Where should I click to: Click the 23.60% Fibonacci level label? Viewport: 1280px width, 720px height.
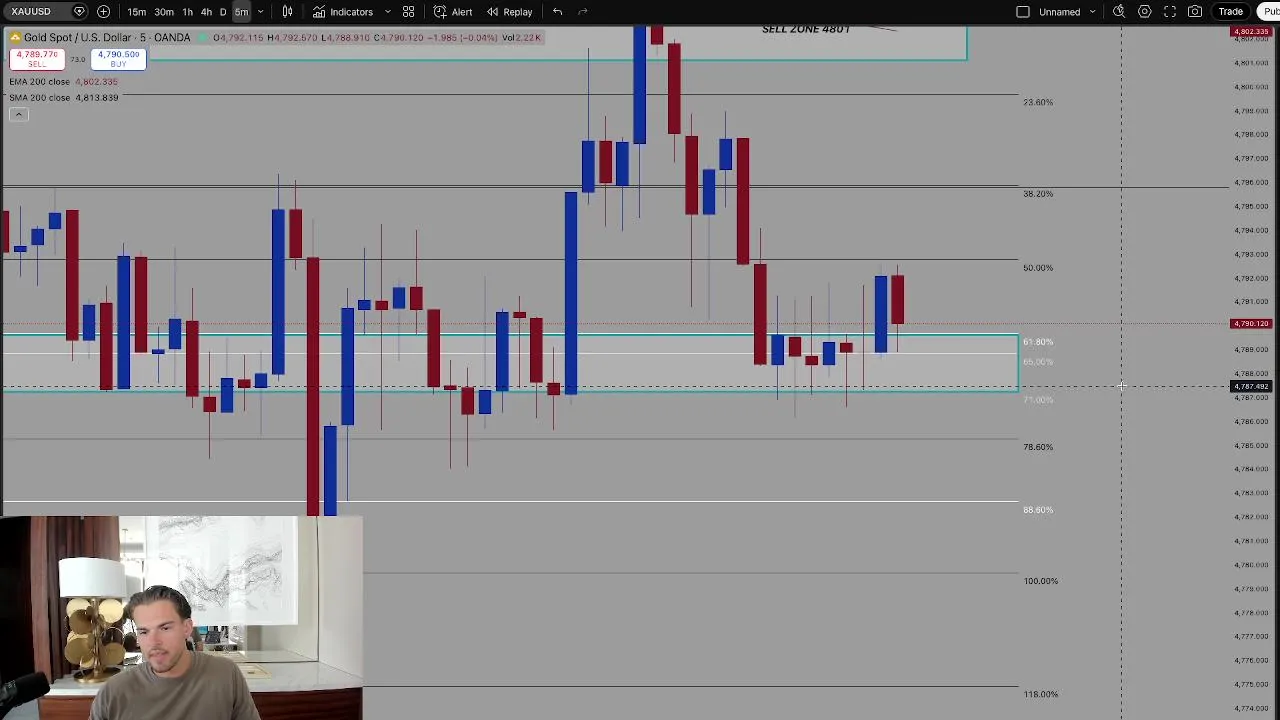[x=1038, y=102]
